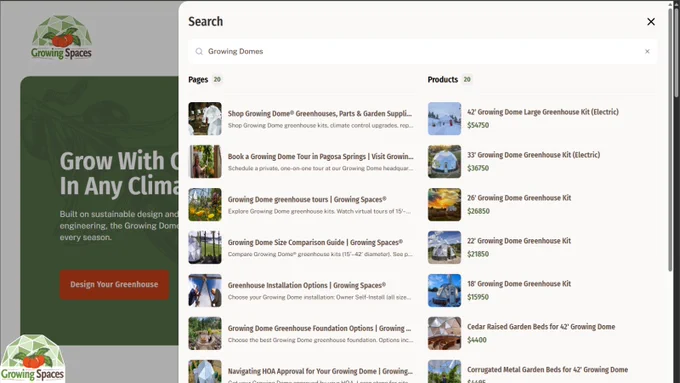Click the 42' dome kit product image

coord(444,118)
